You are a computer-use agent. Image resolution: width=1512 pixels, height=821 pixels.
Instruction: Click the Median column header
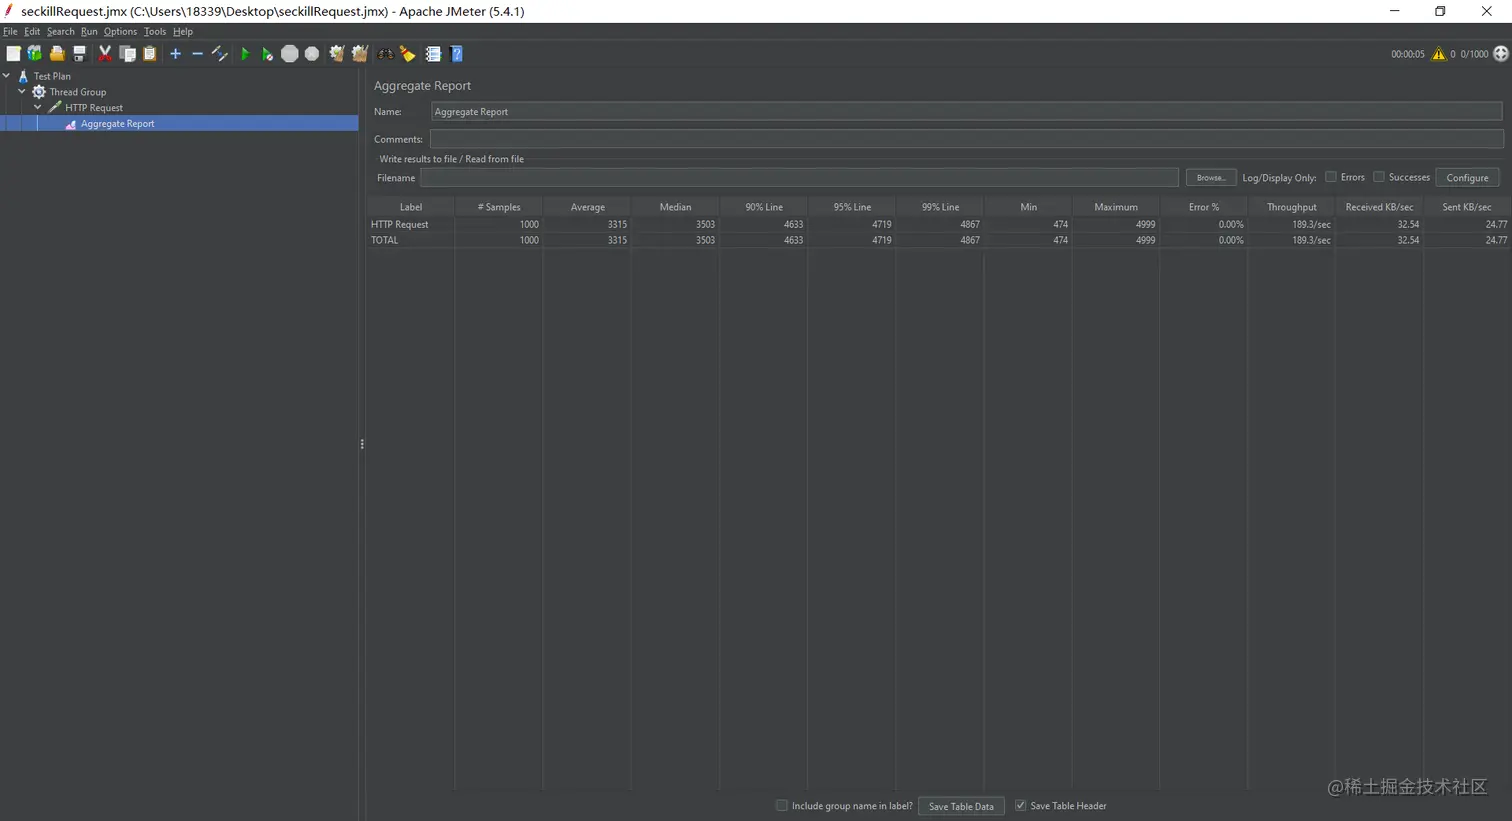tap(675, 207)
